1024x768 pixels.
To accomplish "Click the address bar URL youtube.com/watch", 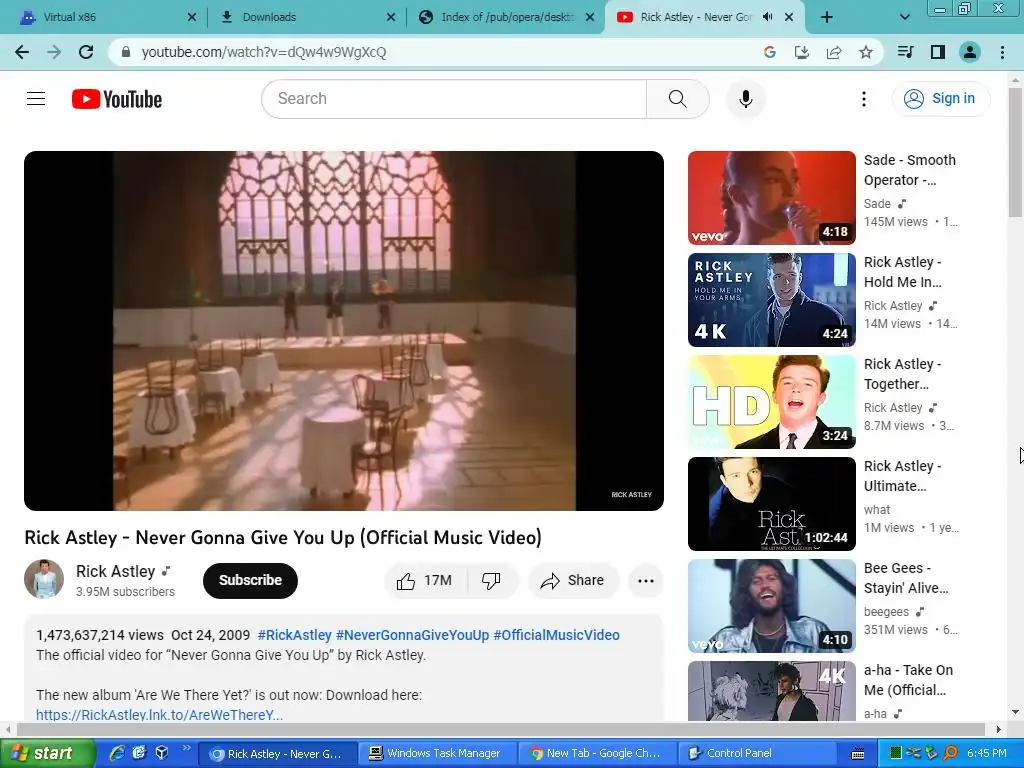I will (264, 52).
